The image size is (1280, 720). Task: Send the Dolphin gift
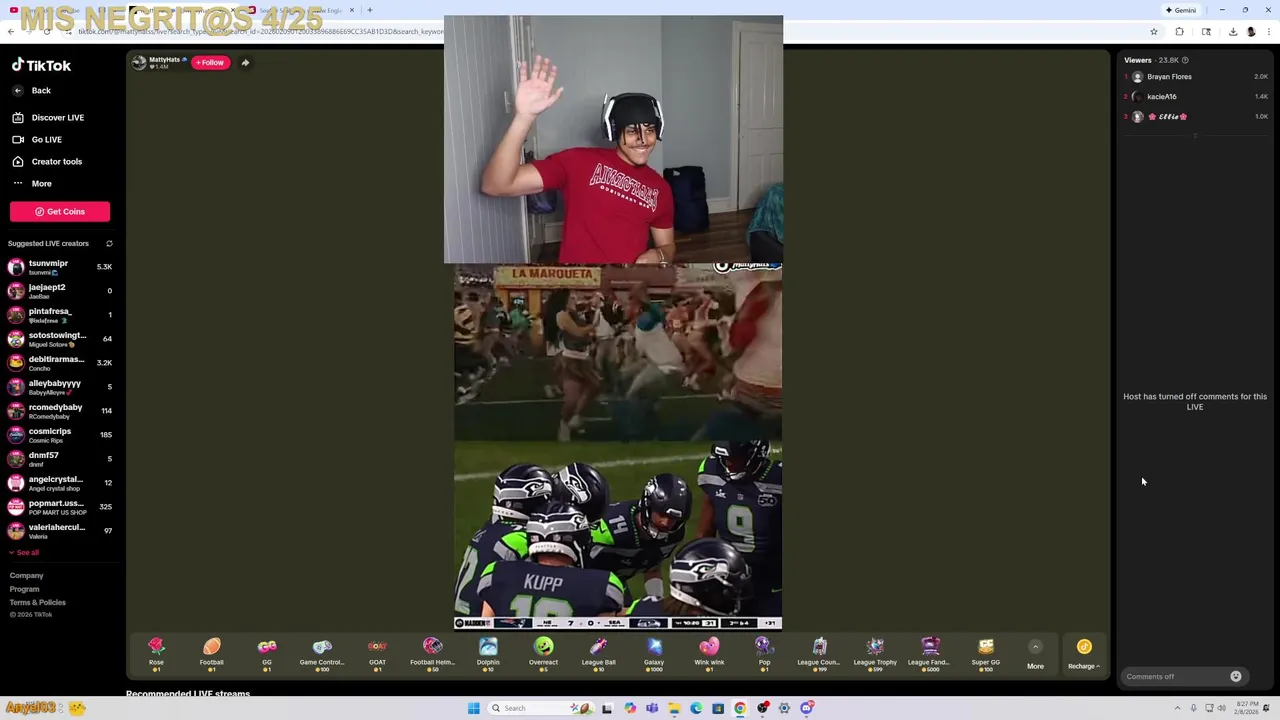click(488, 654)
